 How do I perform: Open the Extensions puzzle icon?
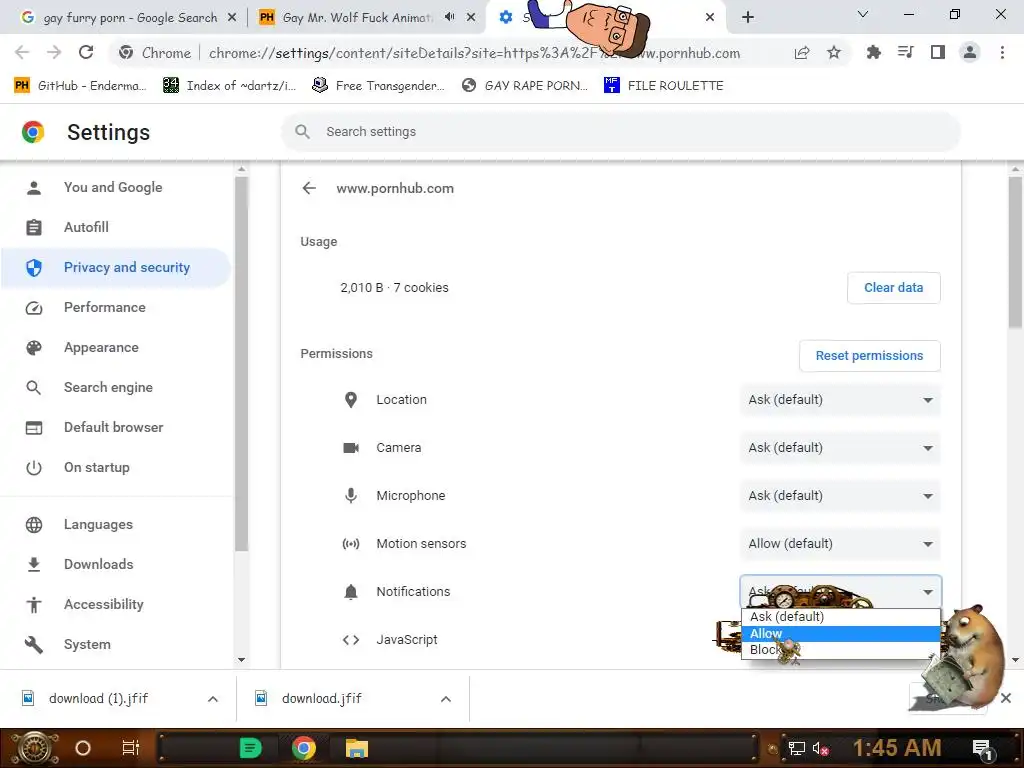[x=873, y=52]
